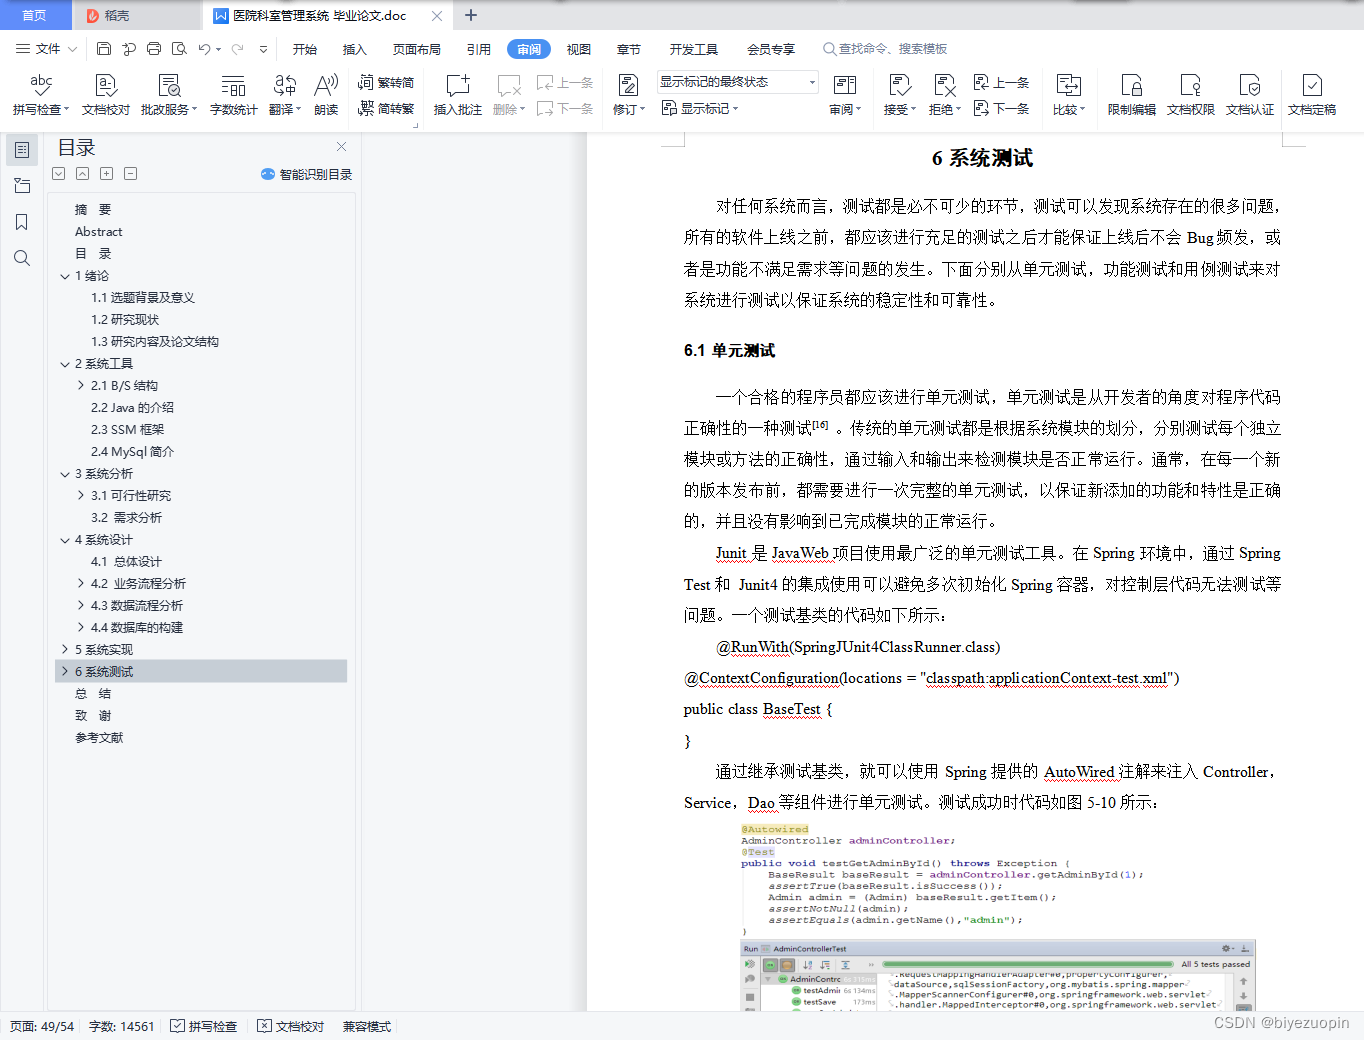Switch to the 开发工具 ribbon tab

tap(694, 49)
